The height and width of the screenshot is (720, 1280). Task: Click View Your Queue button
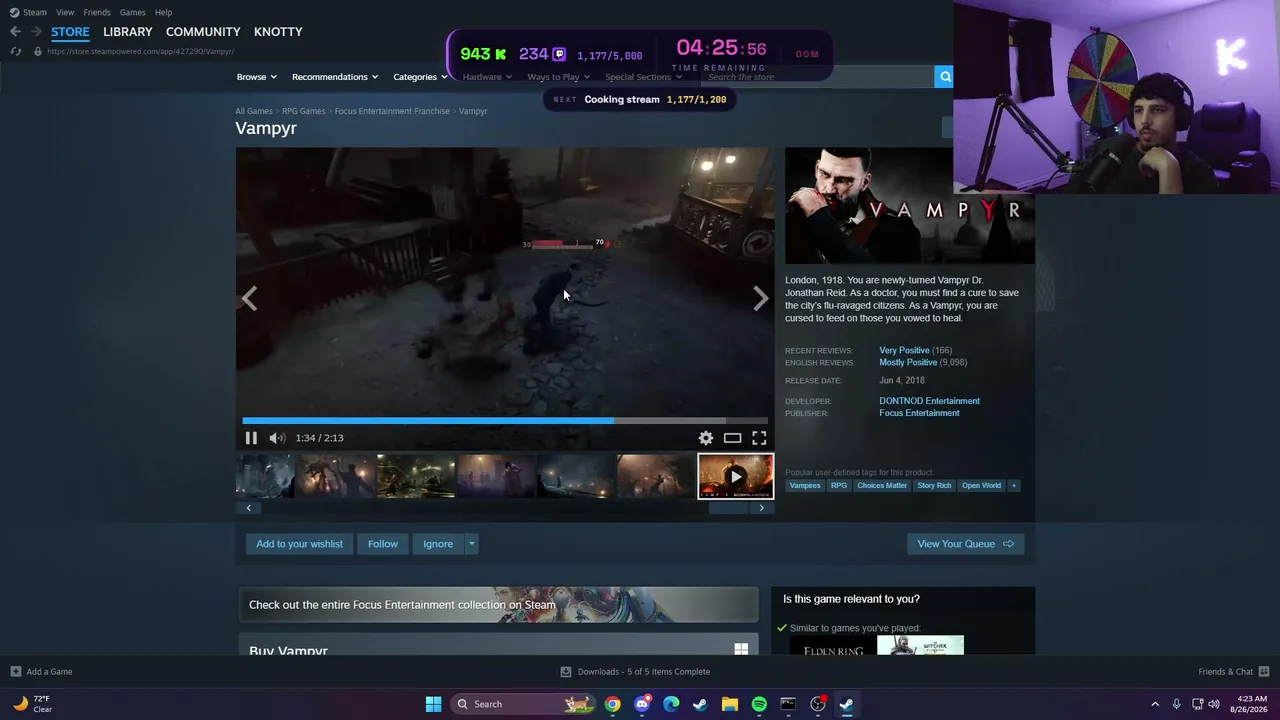click(965, 544)
